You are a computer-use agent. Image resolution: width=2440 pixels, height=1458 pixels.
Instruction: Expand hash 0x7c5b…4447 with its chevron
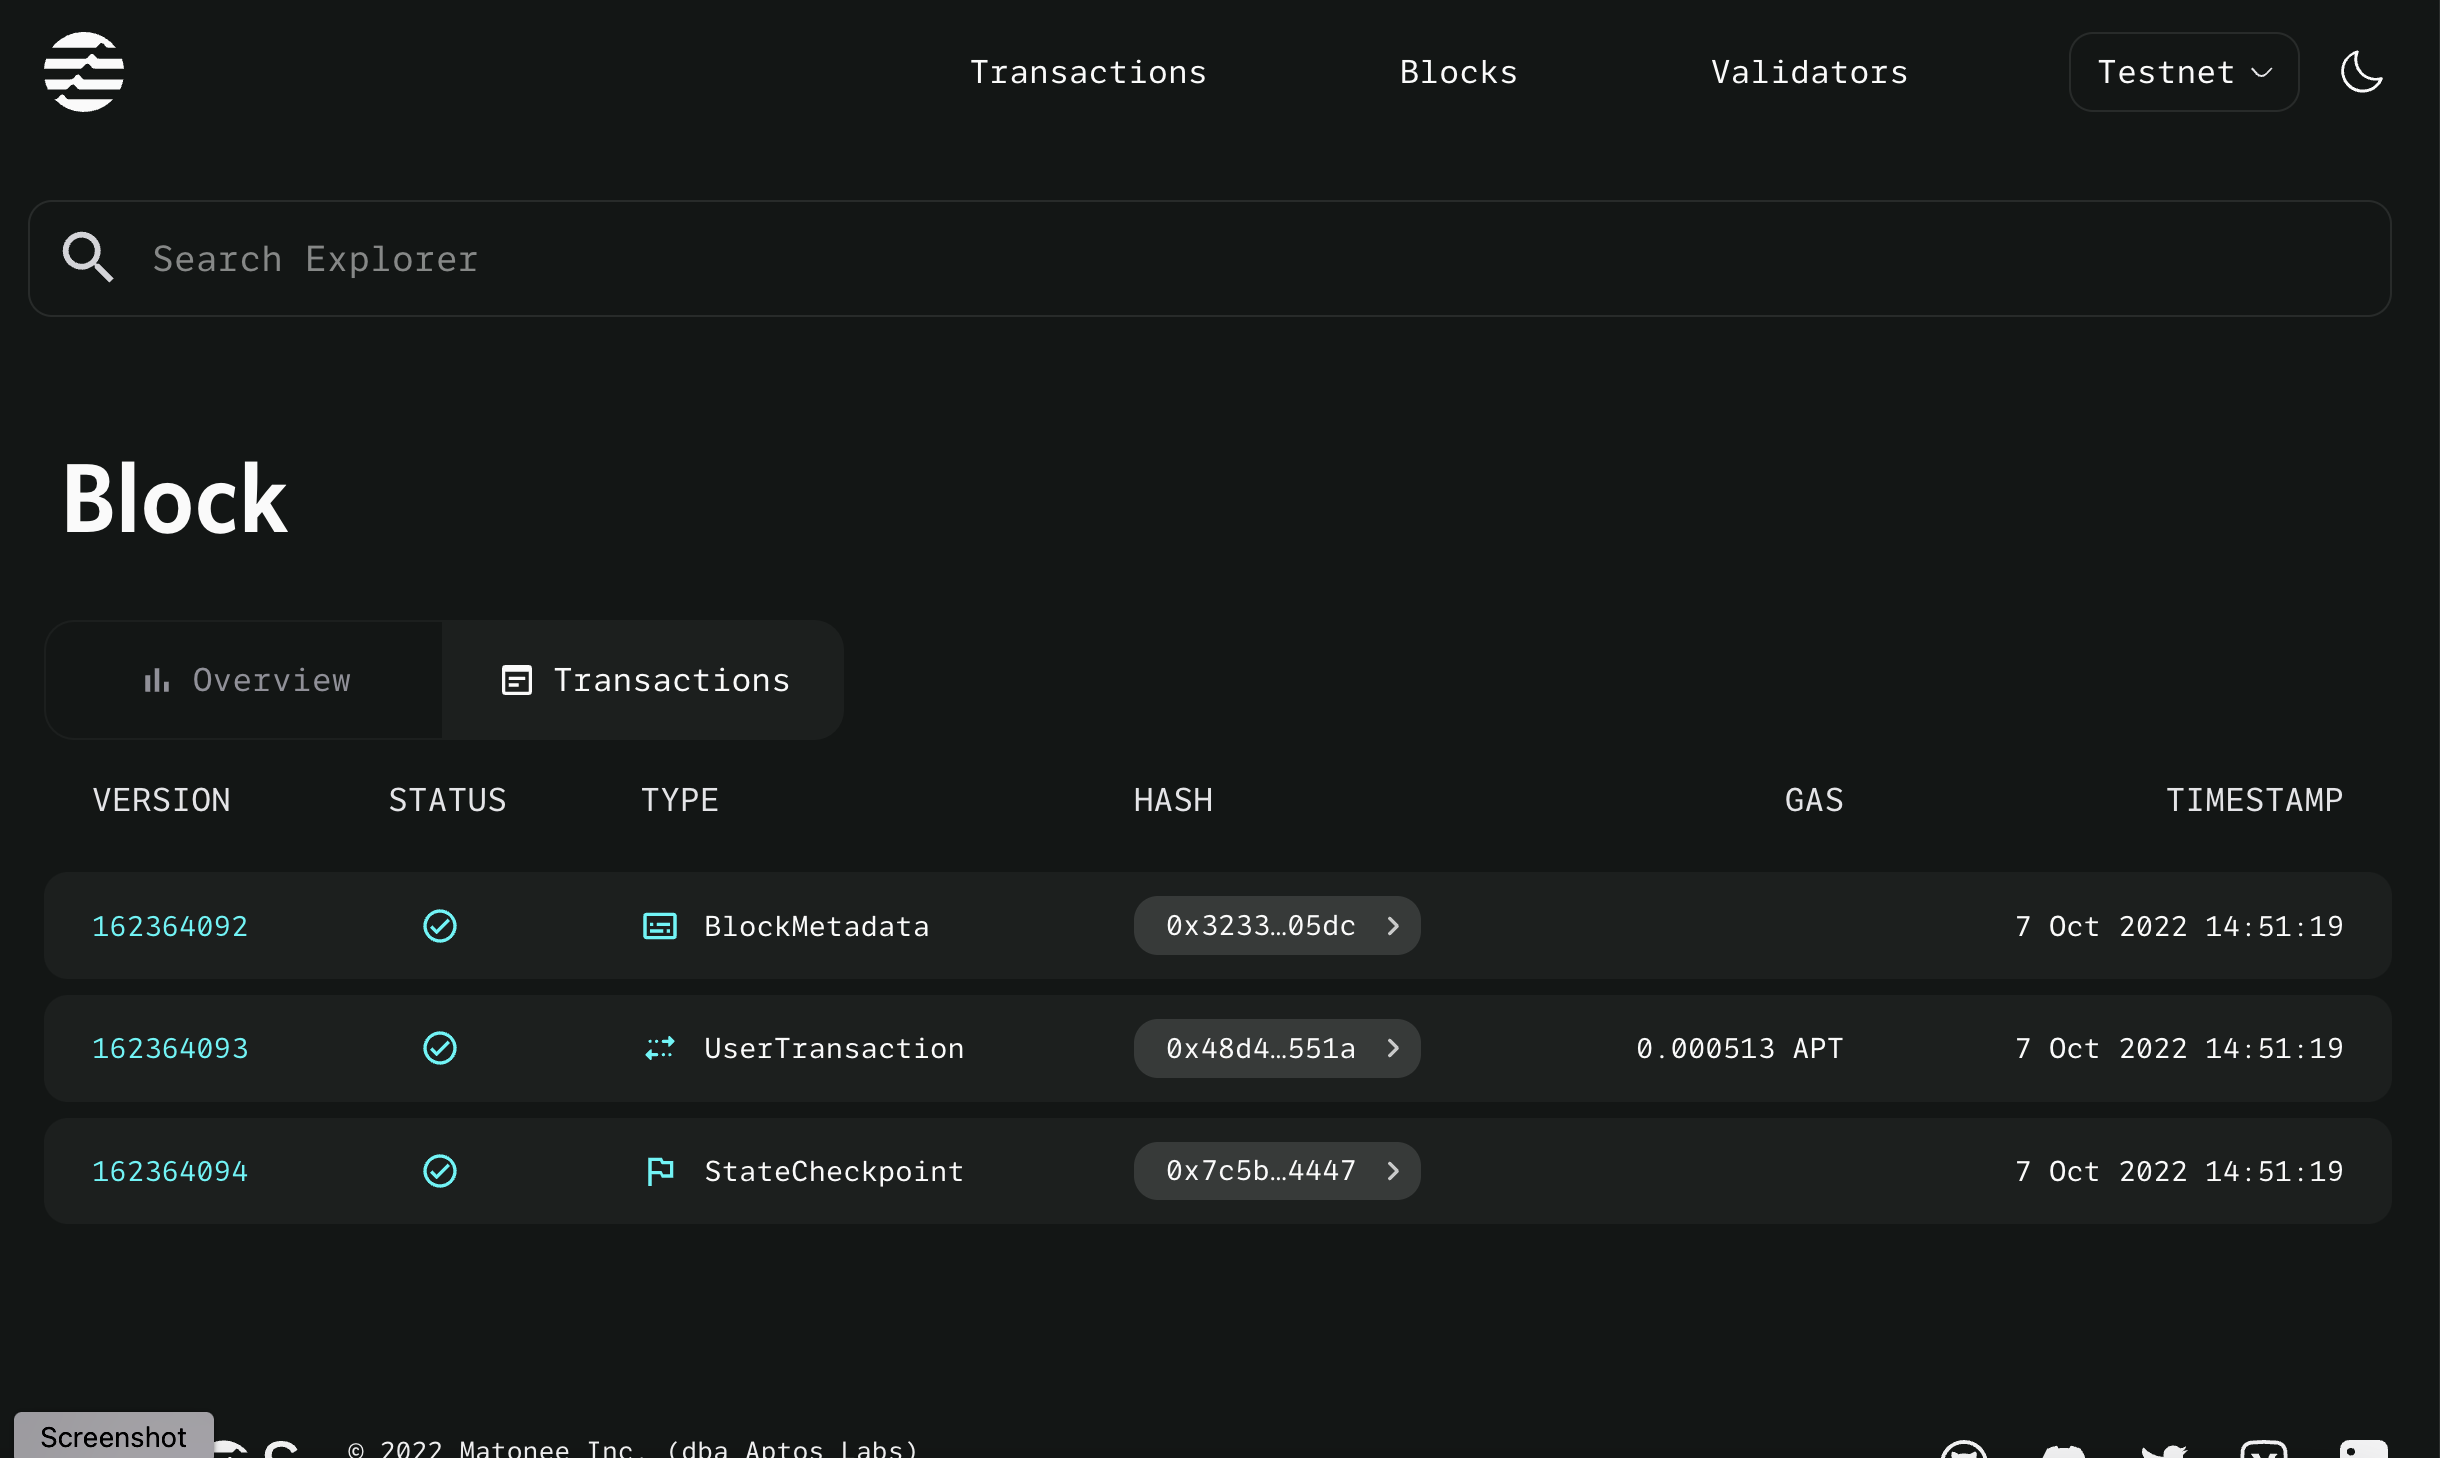pos(1392,1171)
